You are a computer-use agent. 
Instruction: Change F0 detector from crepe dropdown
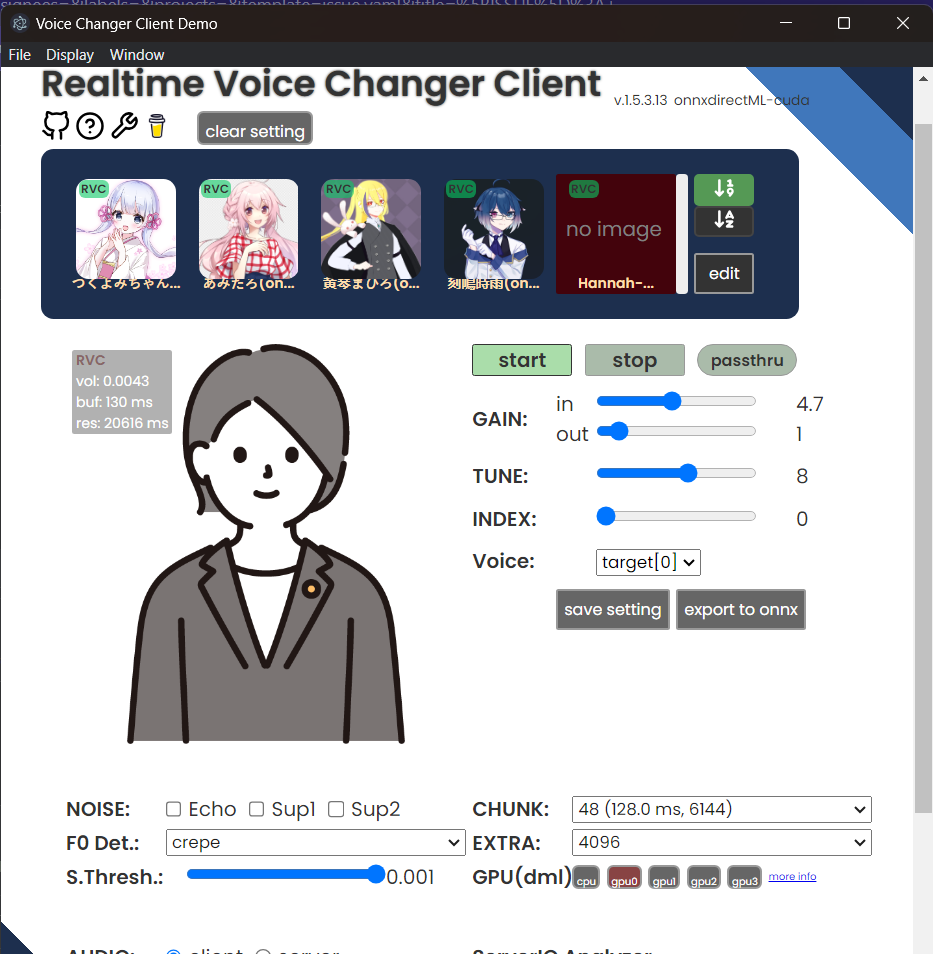315,842
